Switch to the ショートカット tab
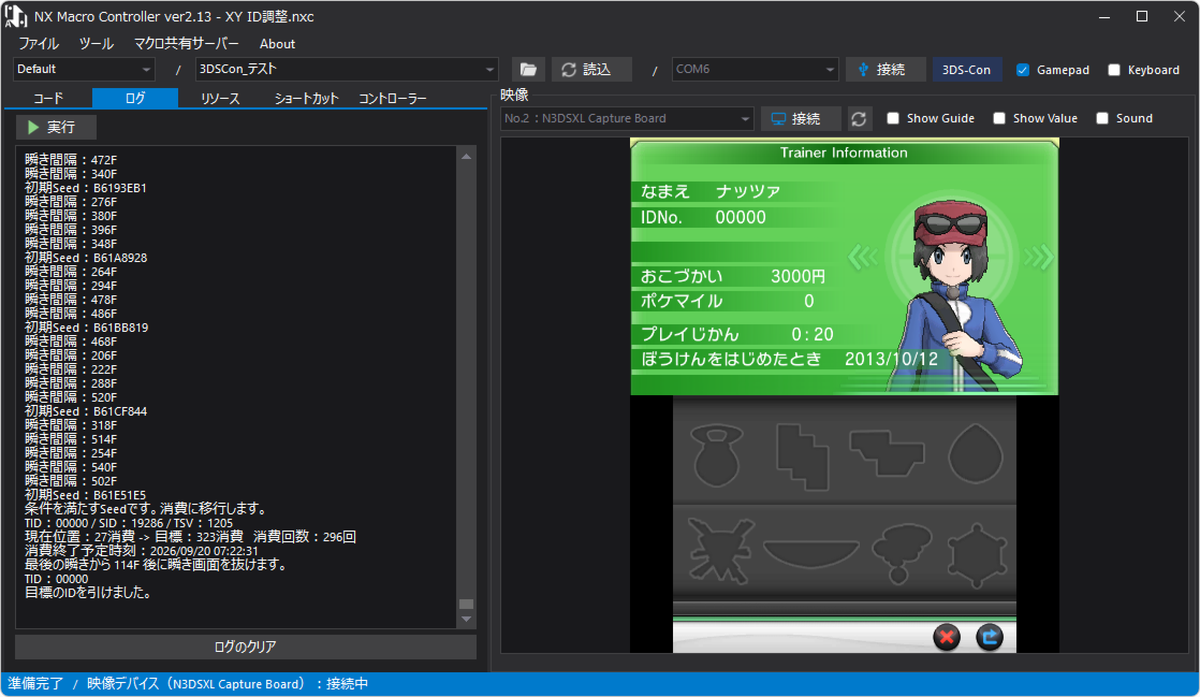Viewport: 1200px width, 697px height. (306, 98)
